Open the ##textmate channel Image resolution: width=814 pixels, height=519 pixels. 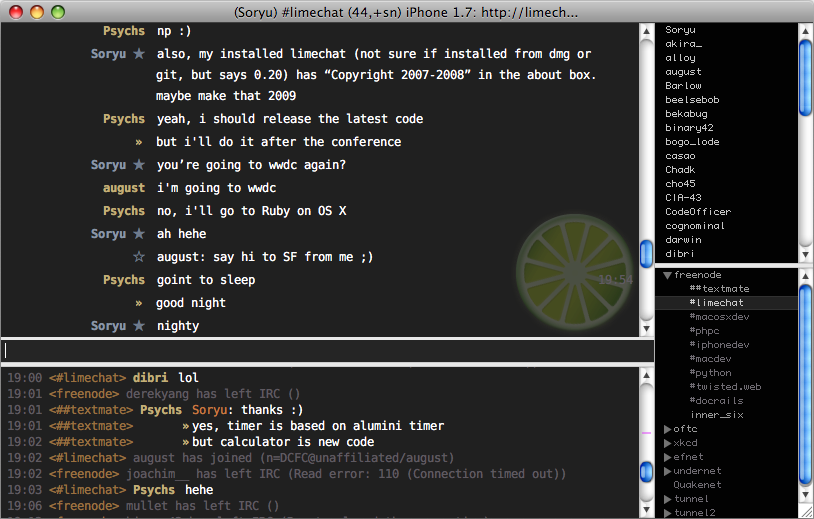719,289
